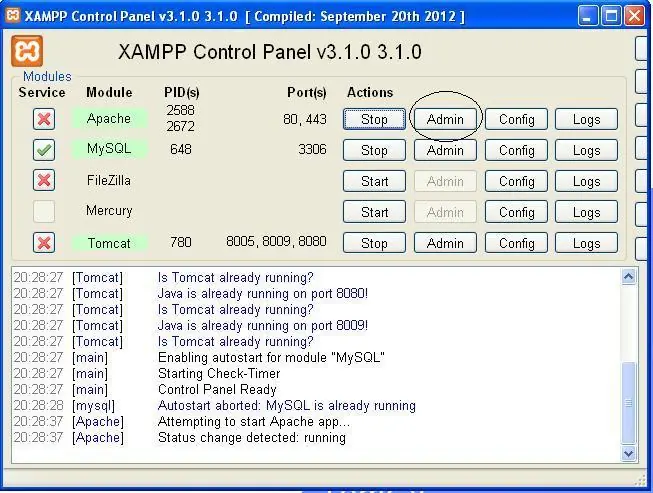Click log "Autostart aborted: MySQL is already running"
The width and height of the screenshot is (653, 493).
click(x=287, y=406)
